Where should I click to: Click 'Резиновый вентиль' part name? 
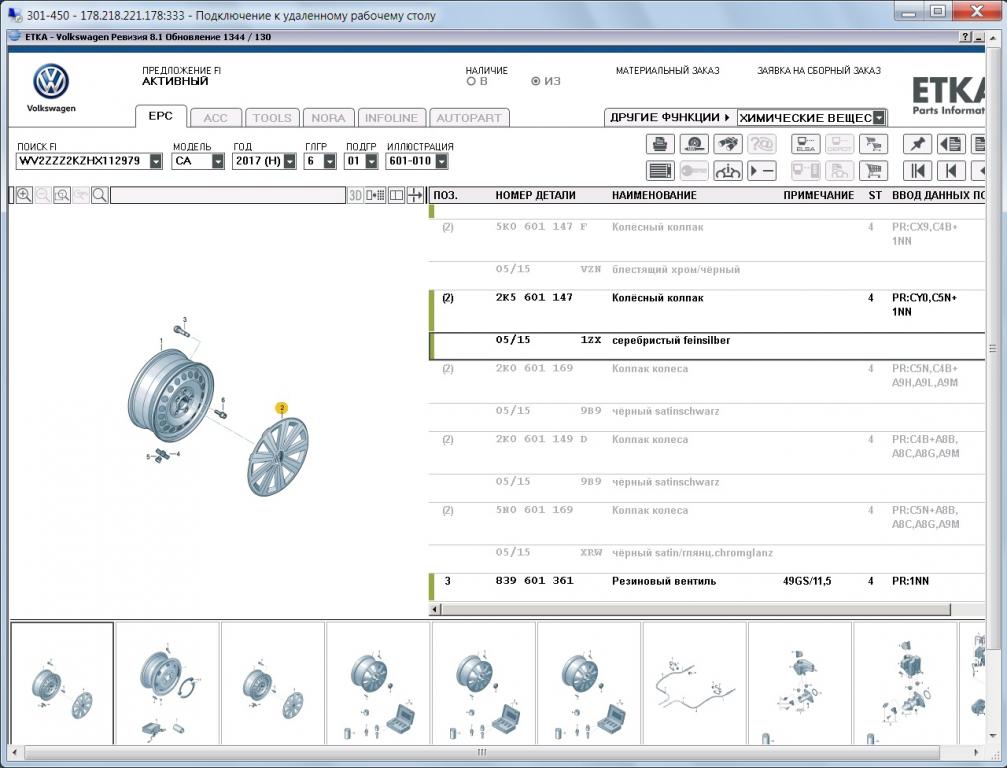click(x=663, y=581)
